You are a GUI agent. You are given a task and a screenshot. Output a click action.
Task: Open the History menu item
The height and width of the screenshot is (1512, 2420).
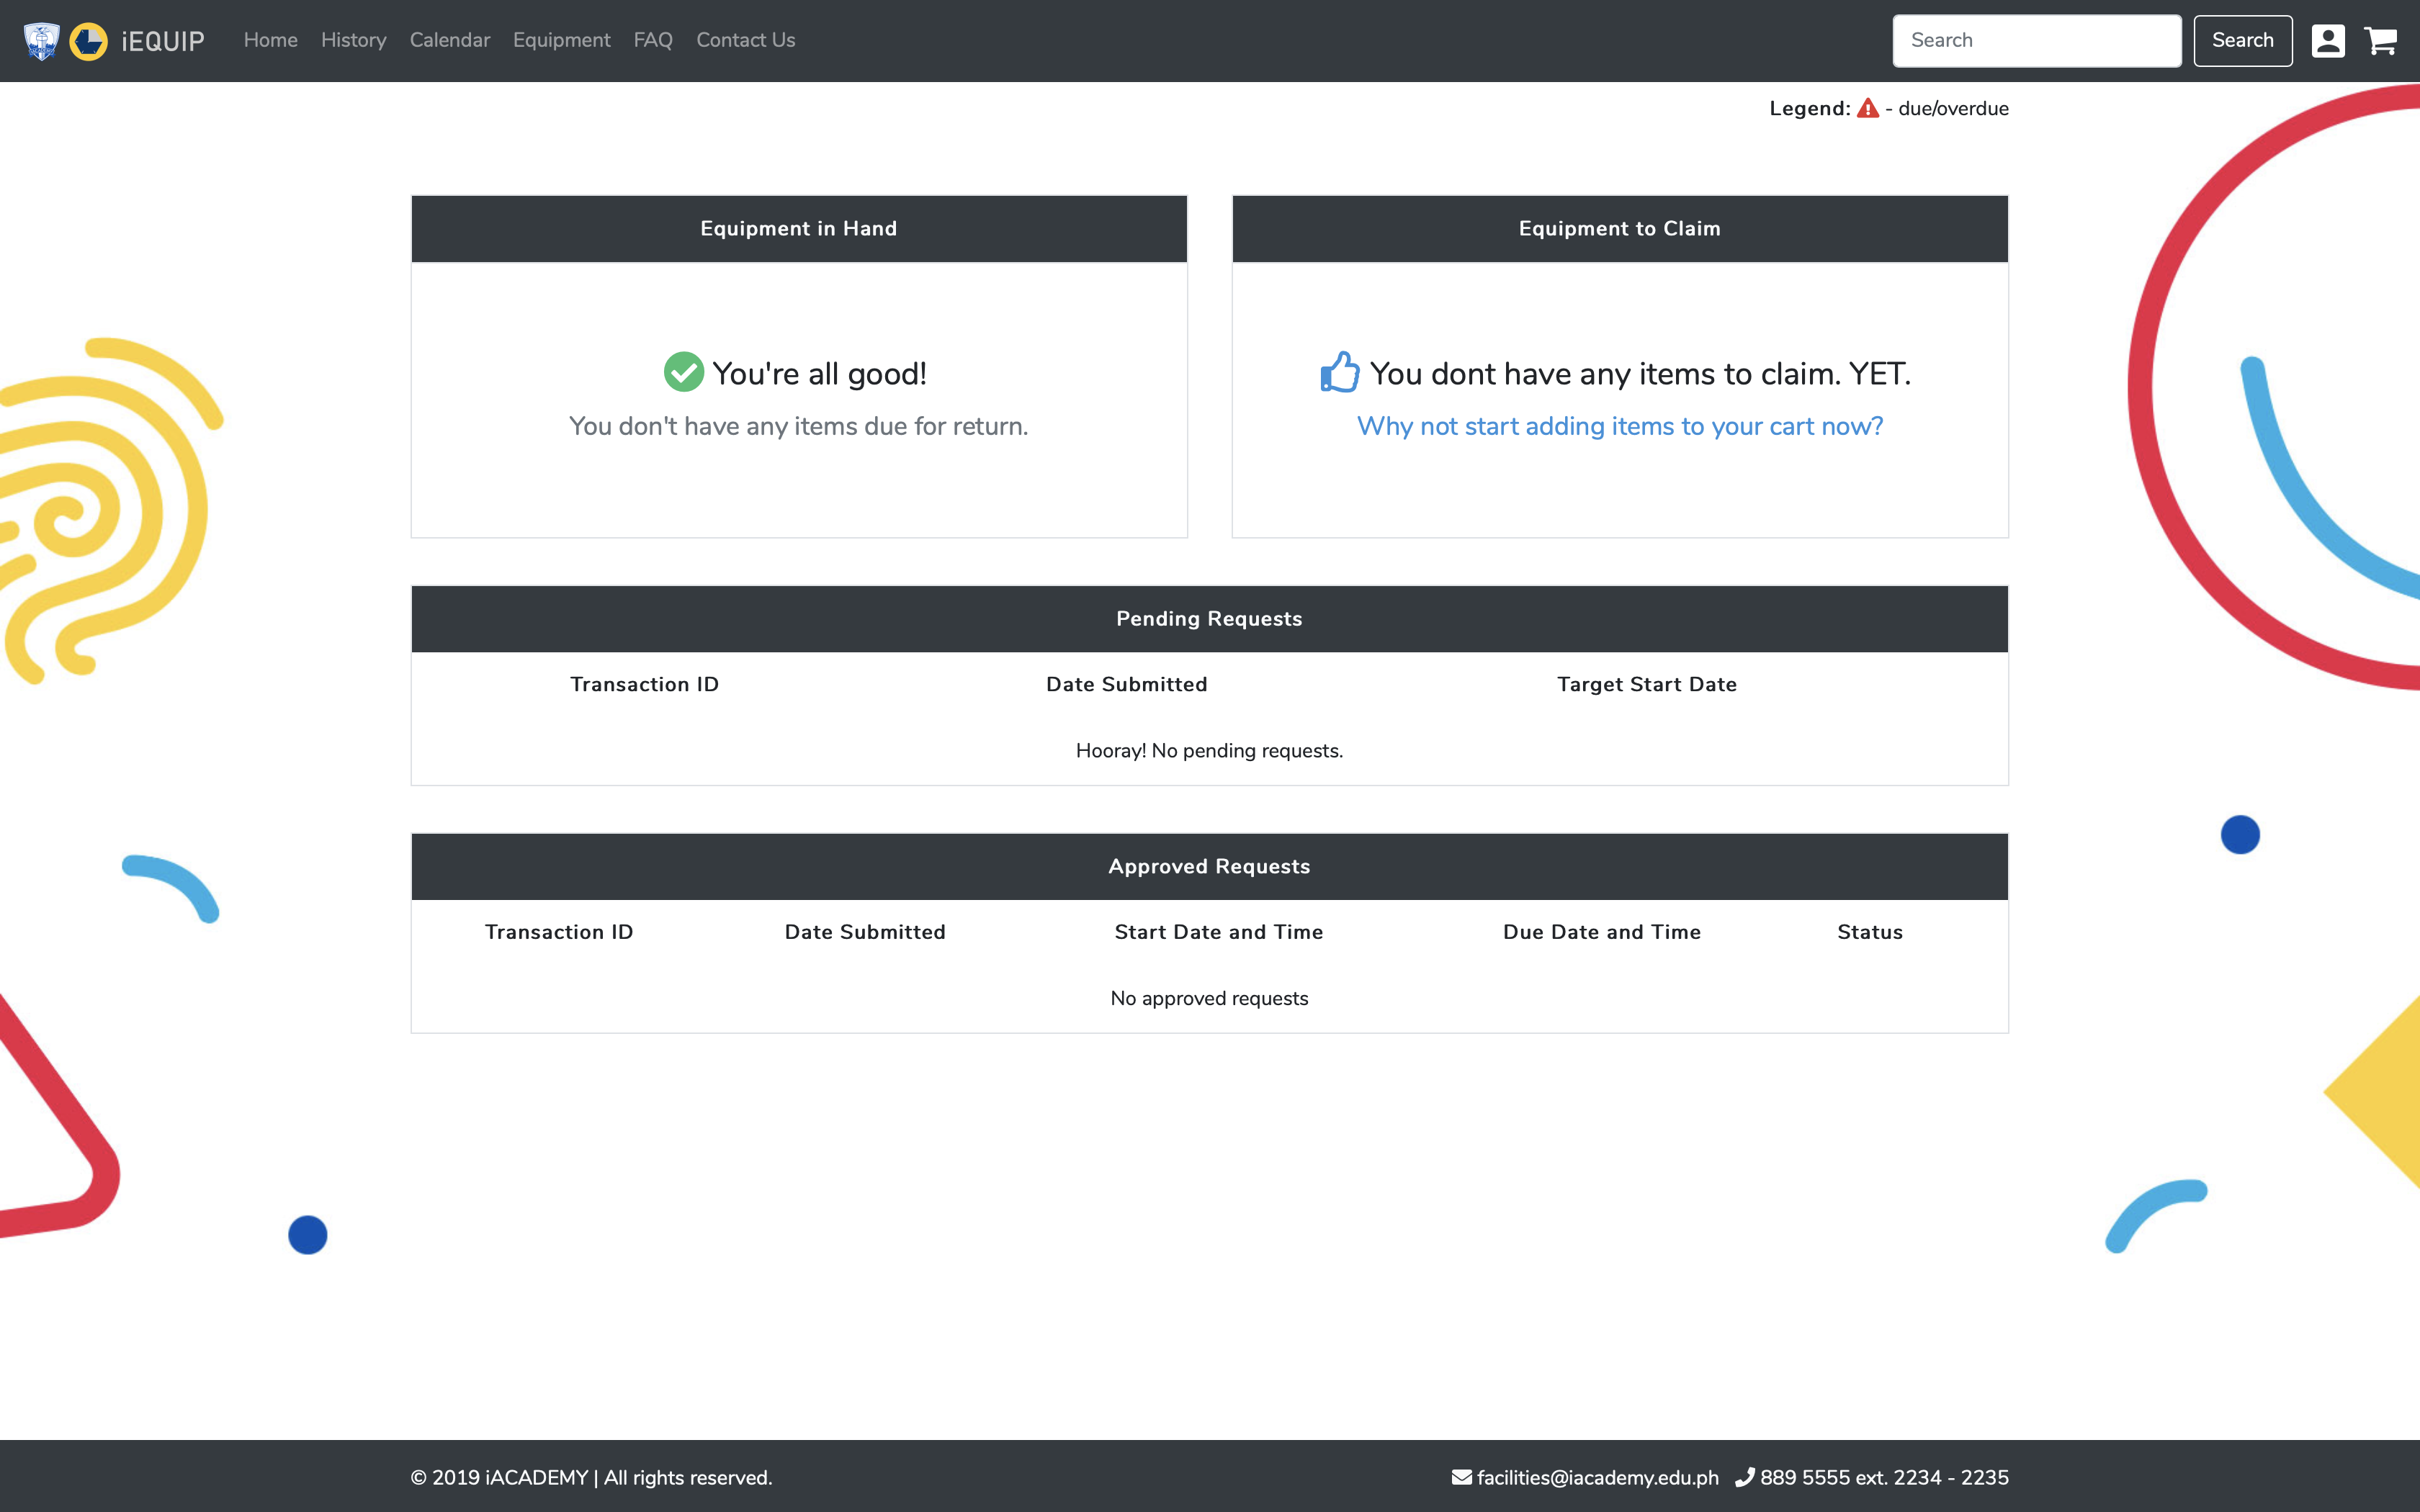[x=354, y=40]
